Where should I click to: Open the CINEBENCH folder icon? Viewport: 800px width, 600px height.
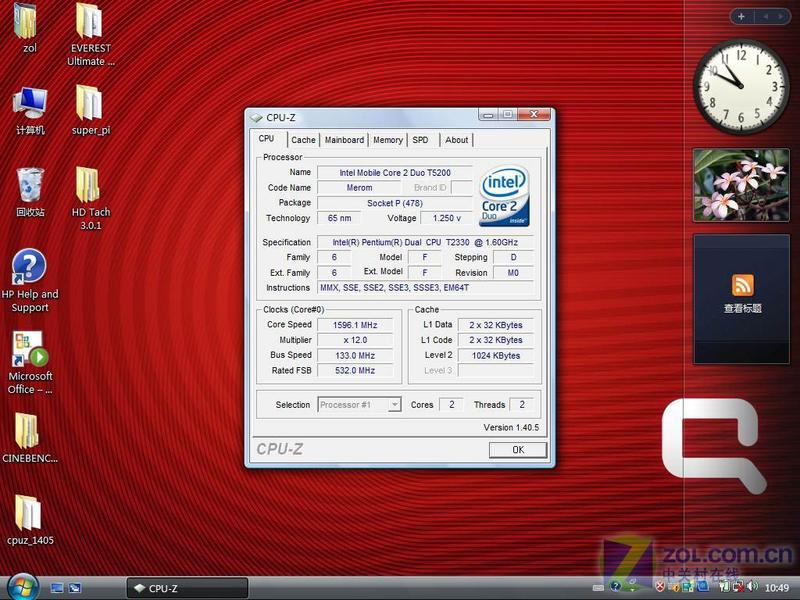pos(29,438)
